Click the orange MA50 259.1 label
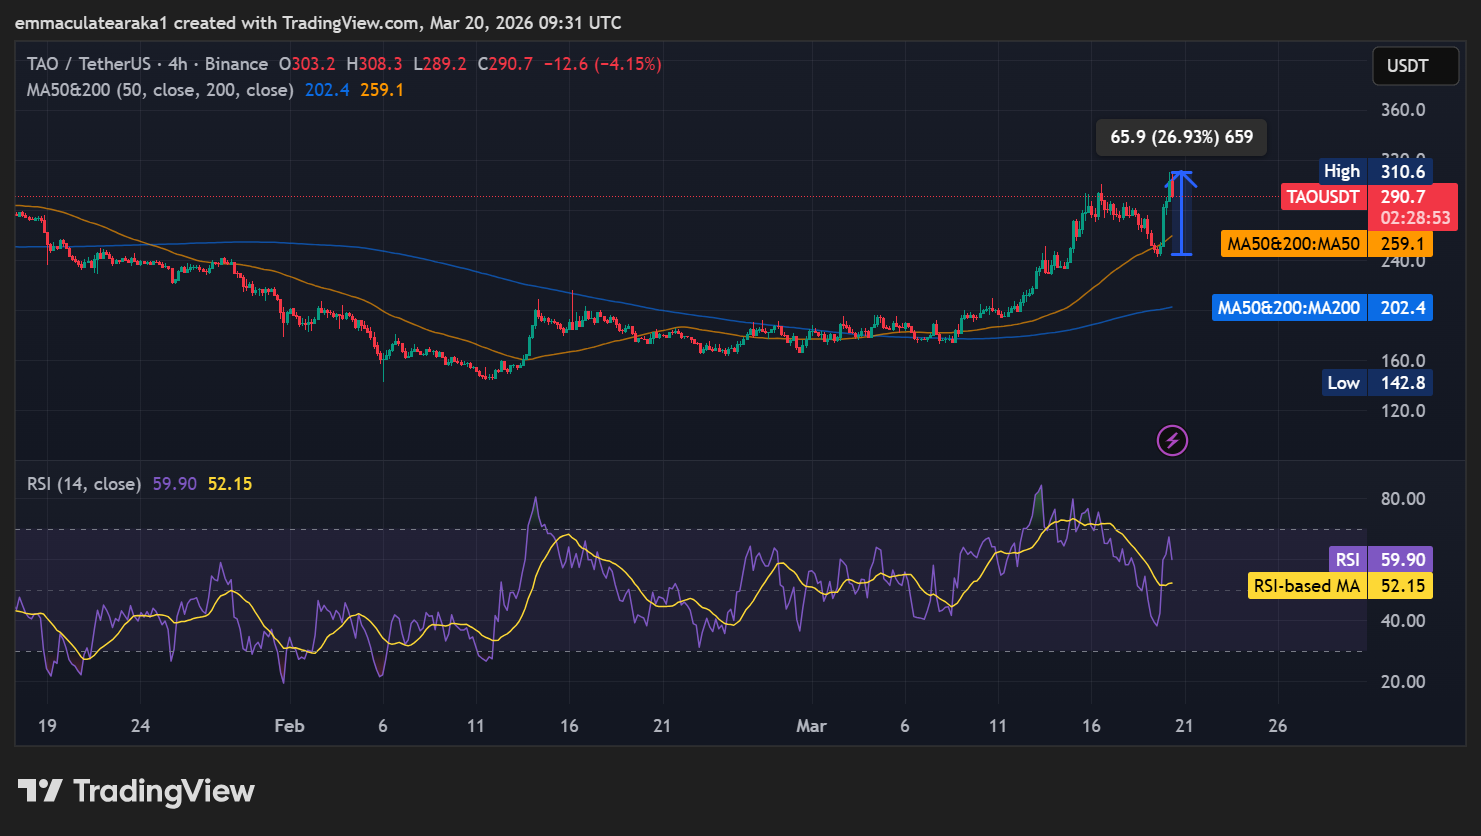Image resolution: width=1481 pixels, height=836 pixels. (1326, 244)
